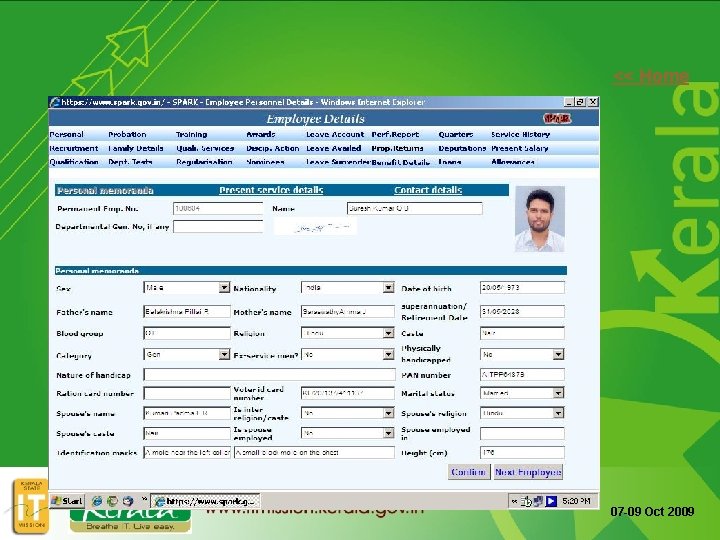
Task: Click the third quick launch taskbar icon
Action: click(x=128, y=501)
